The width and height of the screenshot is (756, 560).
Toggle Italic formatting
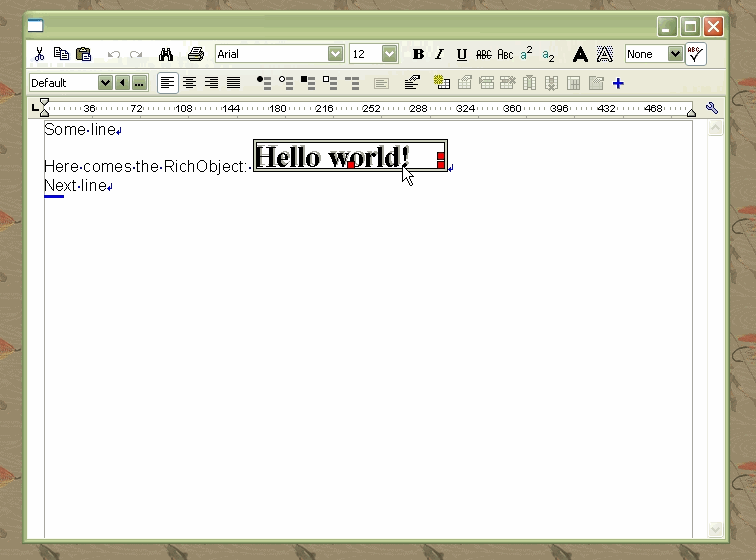tap(439, 55)
